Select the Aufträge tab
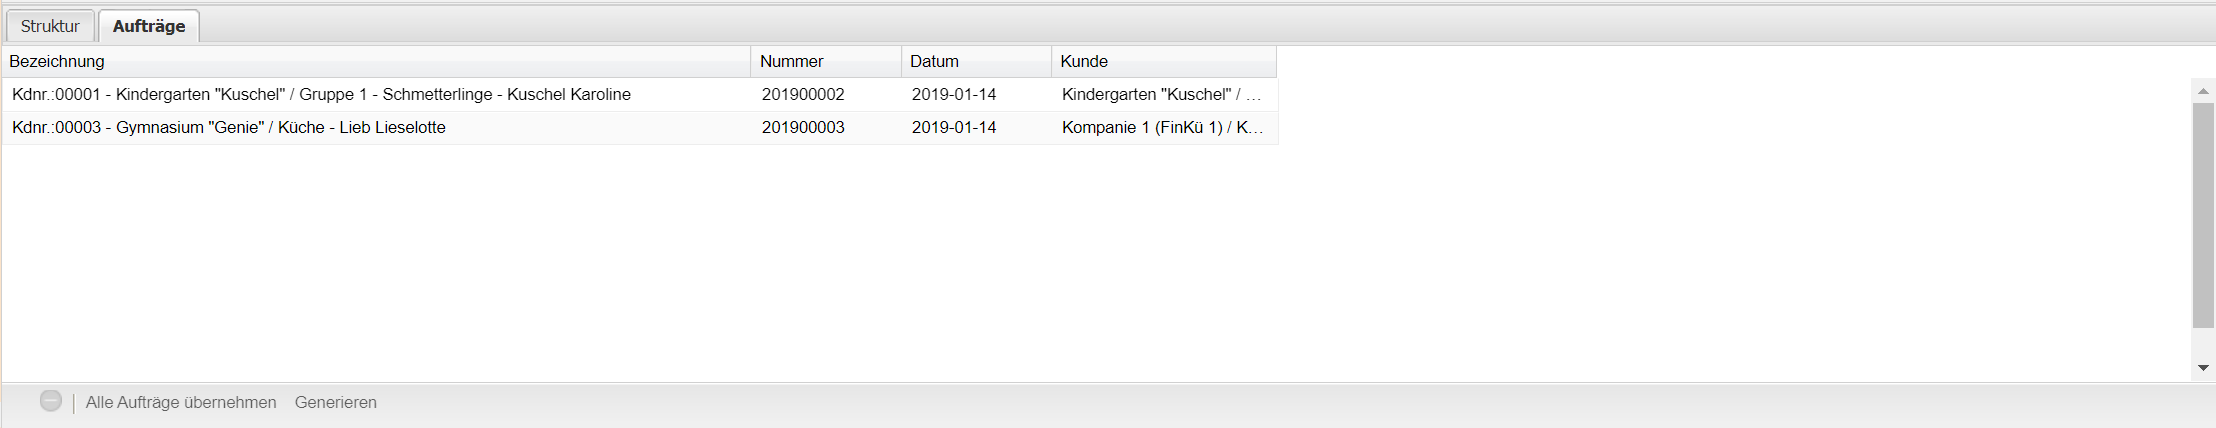This screenshot has width=2216, height=428. tap(149, 26)
